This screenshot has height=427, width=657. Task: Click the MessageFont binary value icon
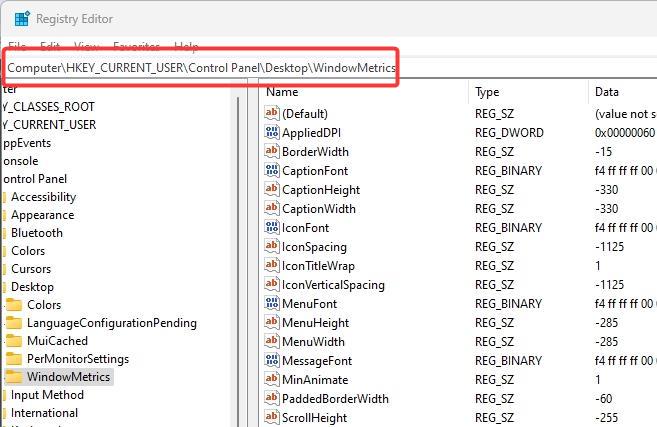[x=272, y=360]
